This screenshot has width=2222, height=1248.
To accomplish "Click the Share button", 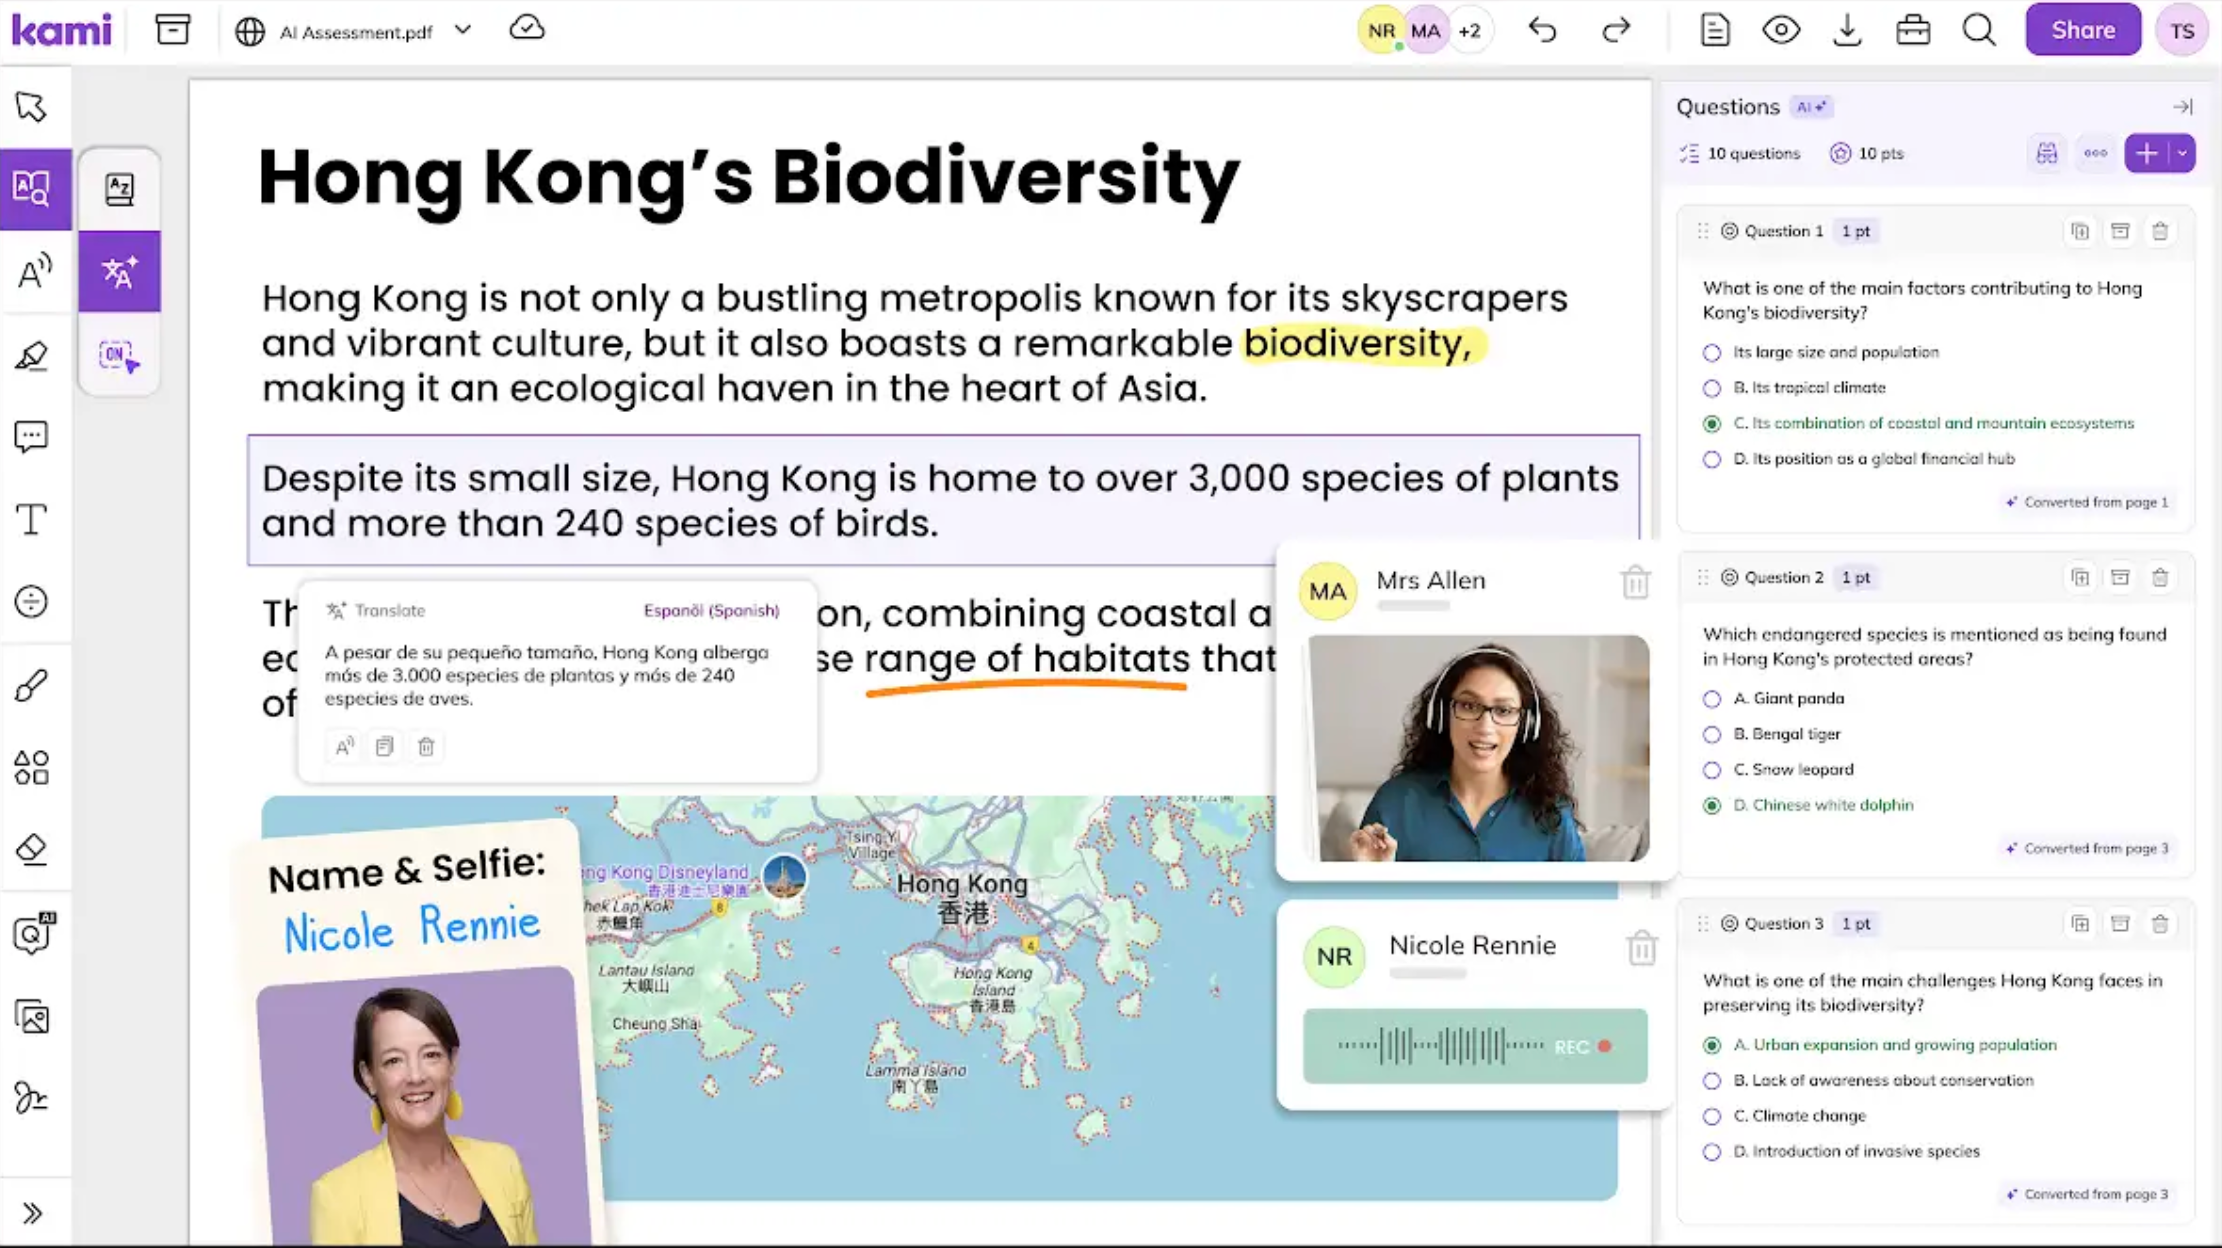I will (x=2082, y=30).
